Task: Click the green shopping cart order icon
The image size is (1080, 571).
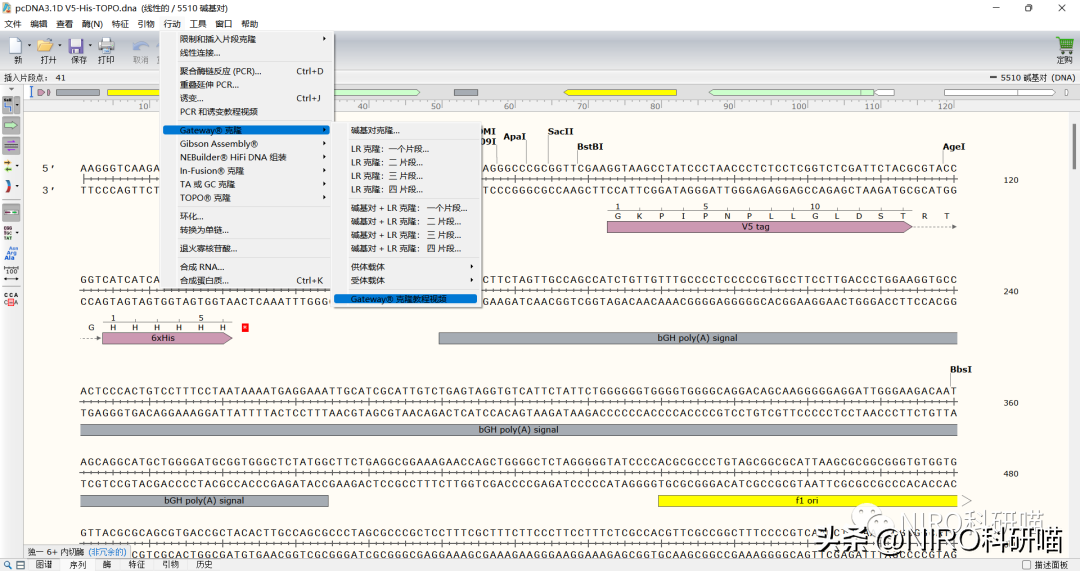Action: (x=1064, y=46)
